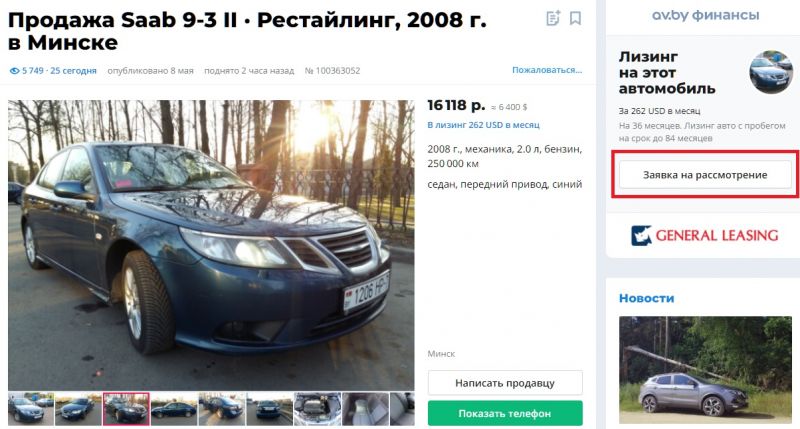Image resolution: width=800 pixels, height=429 pixels.
Task: Click the green Показать телефон button
Action: coord(505,413)
